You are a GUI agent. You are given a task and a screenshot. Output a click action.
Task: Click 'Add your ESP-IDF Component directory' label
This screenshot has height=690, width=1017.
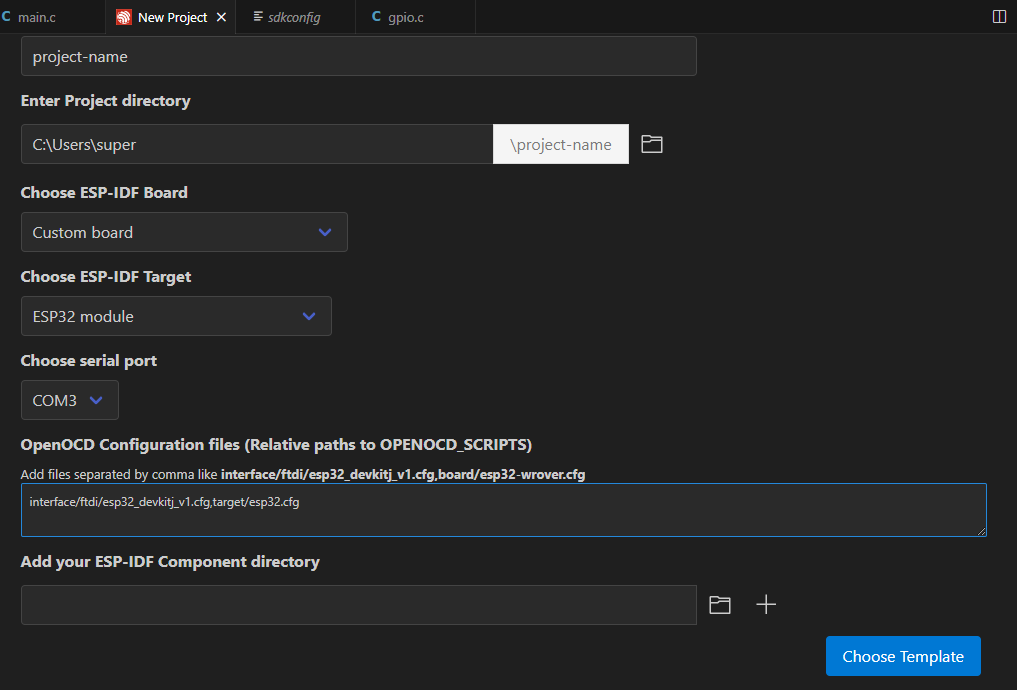click(x=170, y=562)
